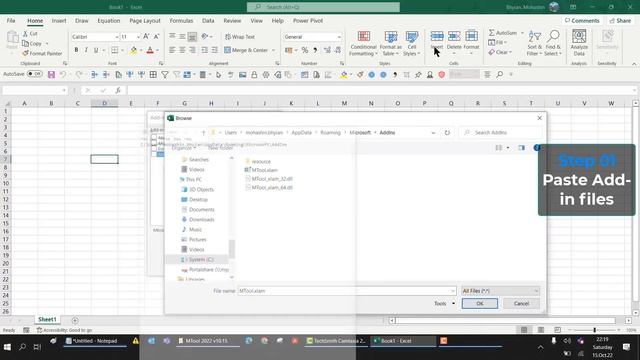Go up one folder level in Browse dialog
Viewport: 640px width, 360px height.
(203, 133)
